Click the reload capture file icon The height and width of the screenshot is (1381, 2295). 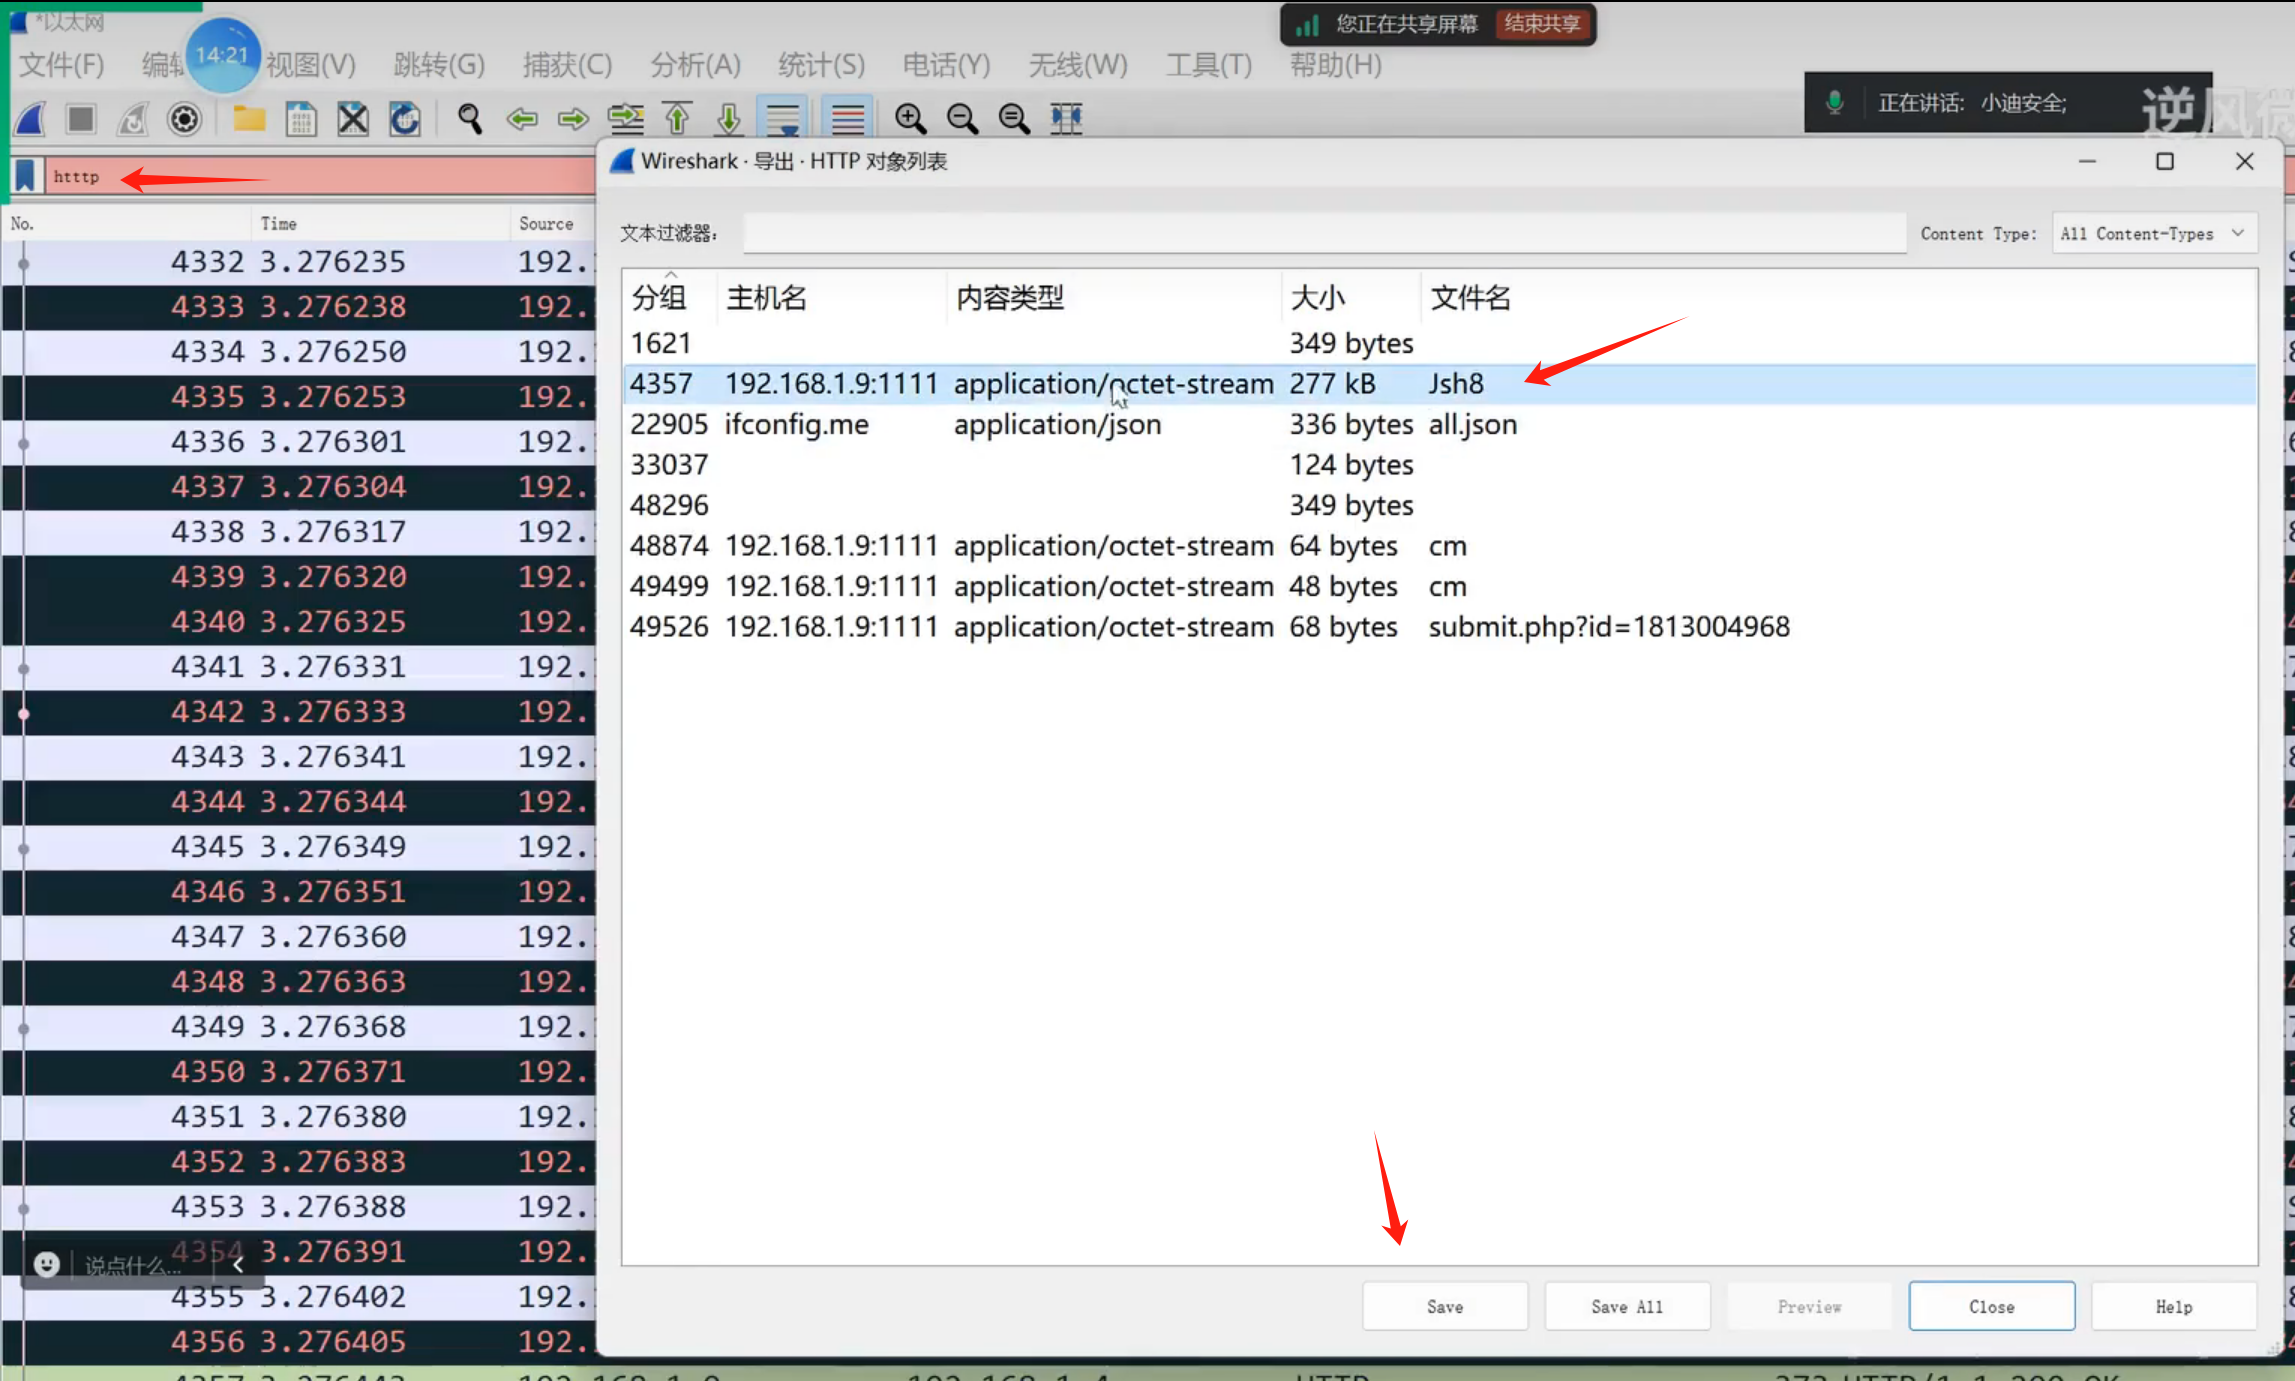point(405,119)
